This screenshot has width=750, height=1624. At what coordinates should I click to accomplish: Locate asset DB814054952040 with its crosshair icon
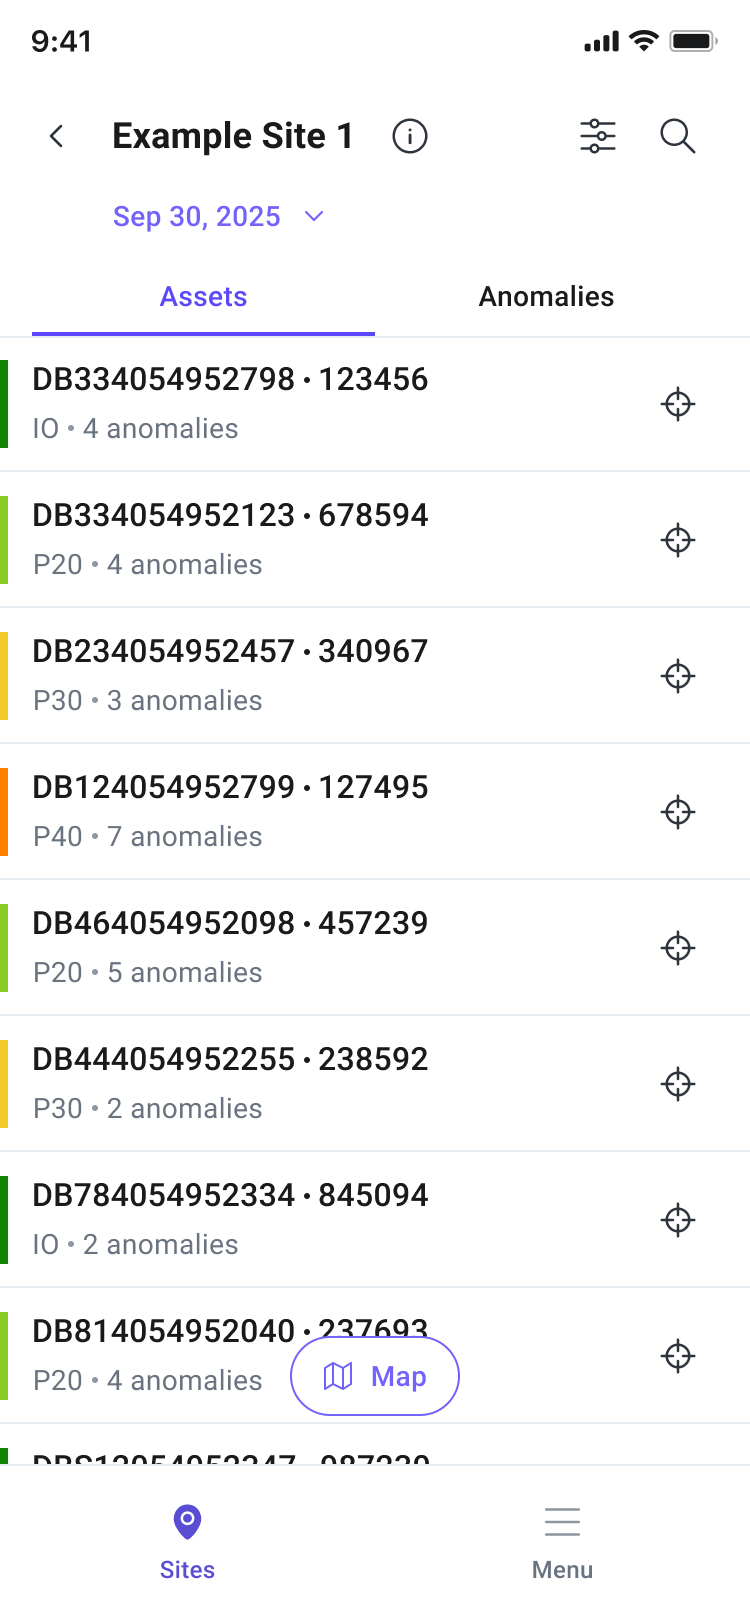[678, 1356]
